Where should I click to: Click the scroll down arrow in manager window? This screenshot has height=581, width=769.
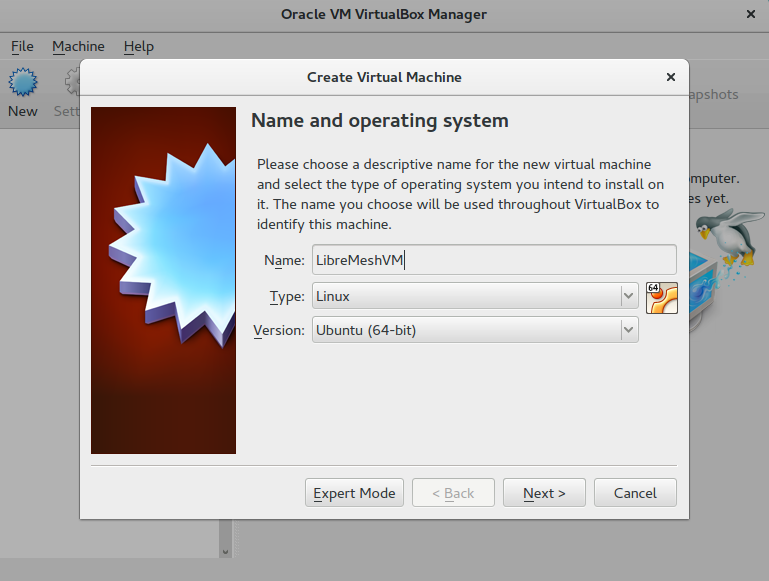click(x=225, y=552)
